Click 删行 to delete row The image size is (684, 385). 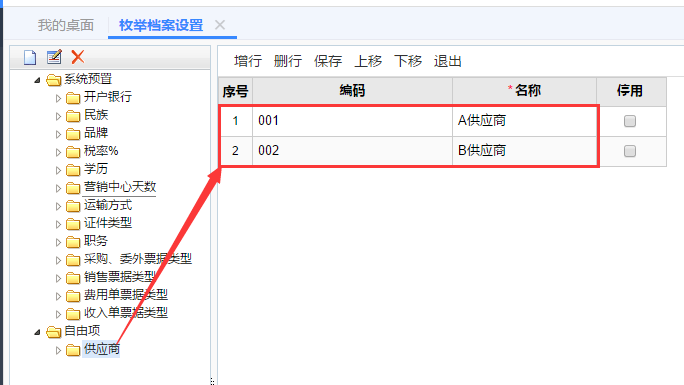(x=287, y=61)
